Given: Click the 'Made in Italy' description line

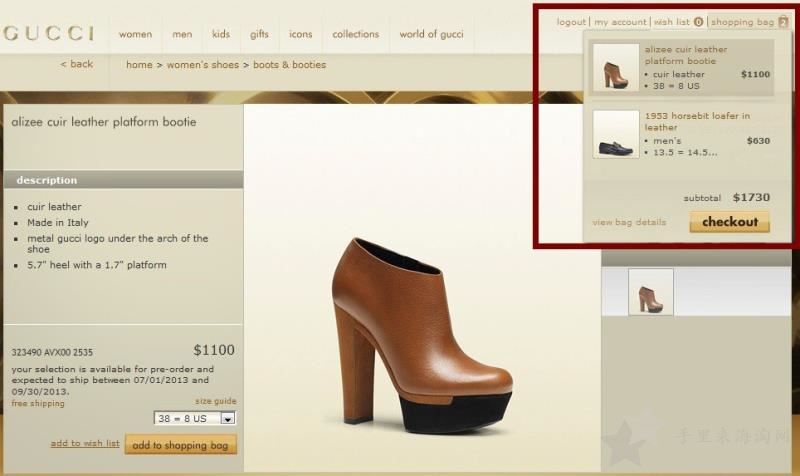Looking at the screenshot, I should [58, 222].
